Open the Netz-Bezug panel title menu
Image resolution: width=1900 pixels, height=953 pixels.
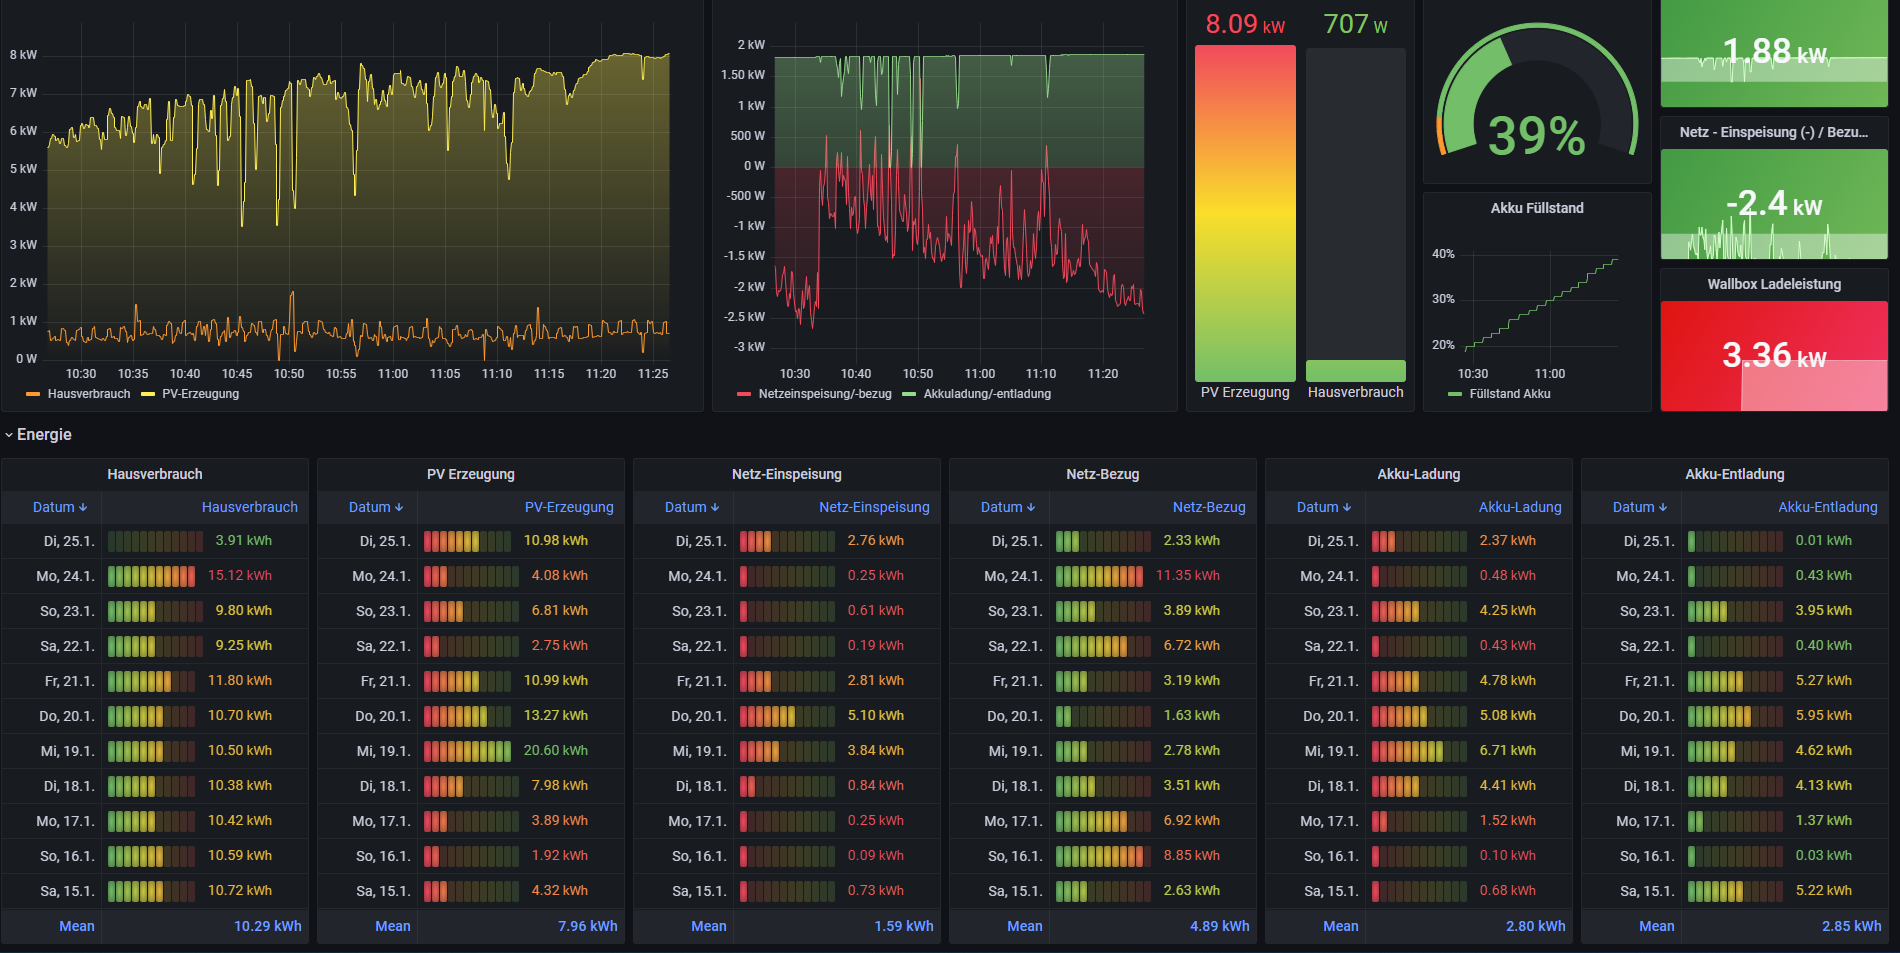coord(1103,474)
